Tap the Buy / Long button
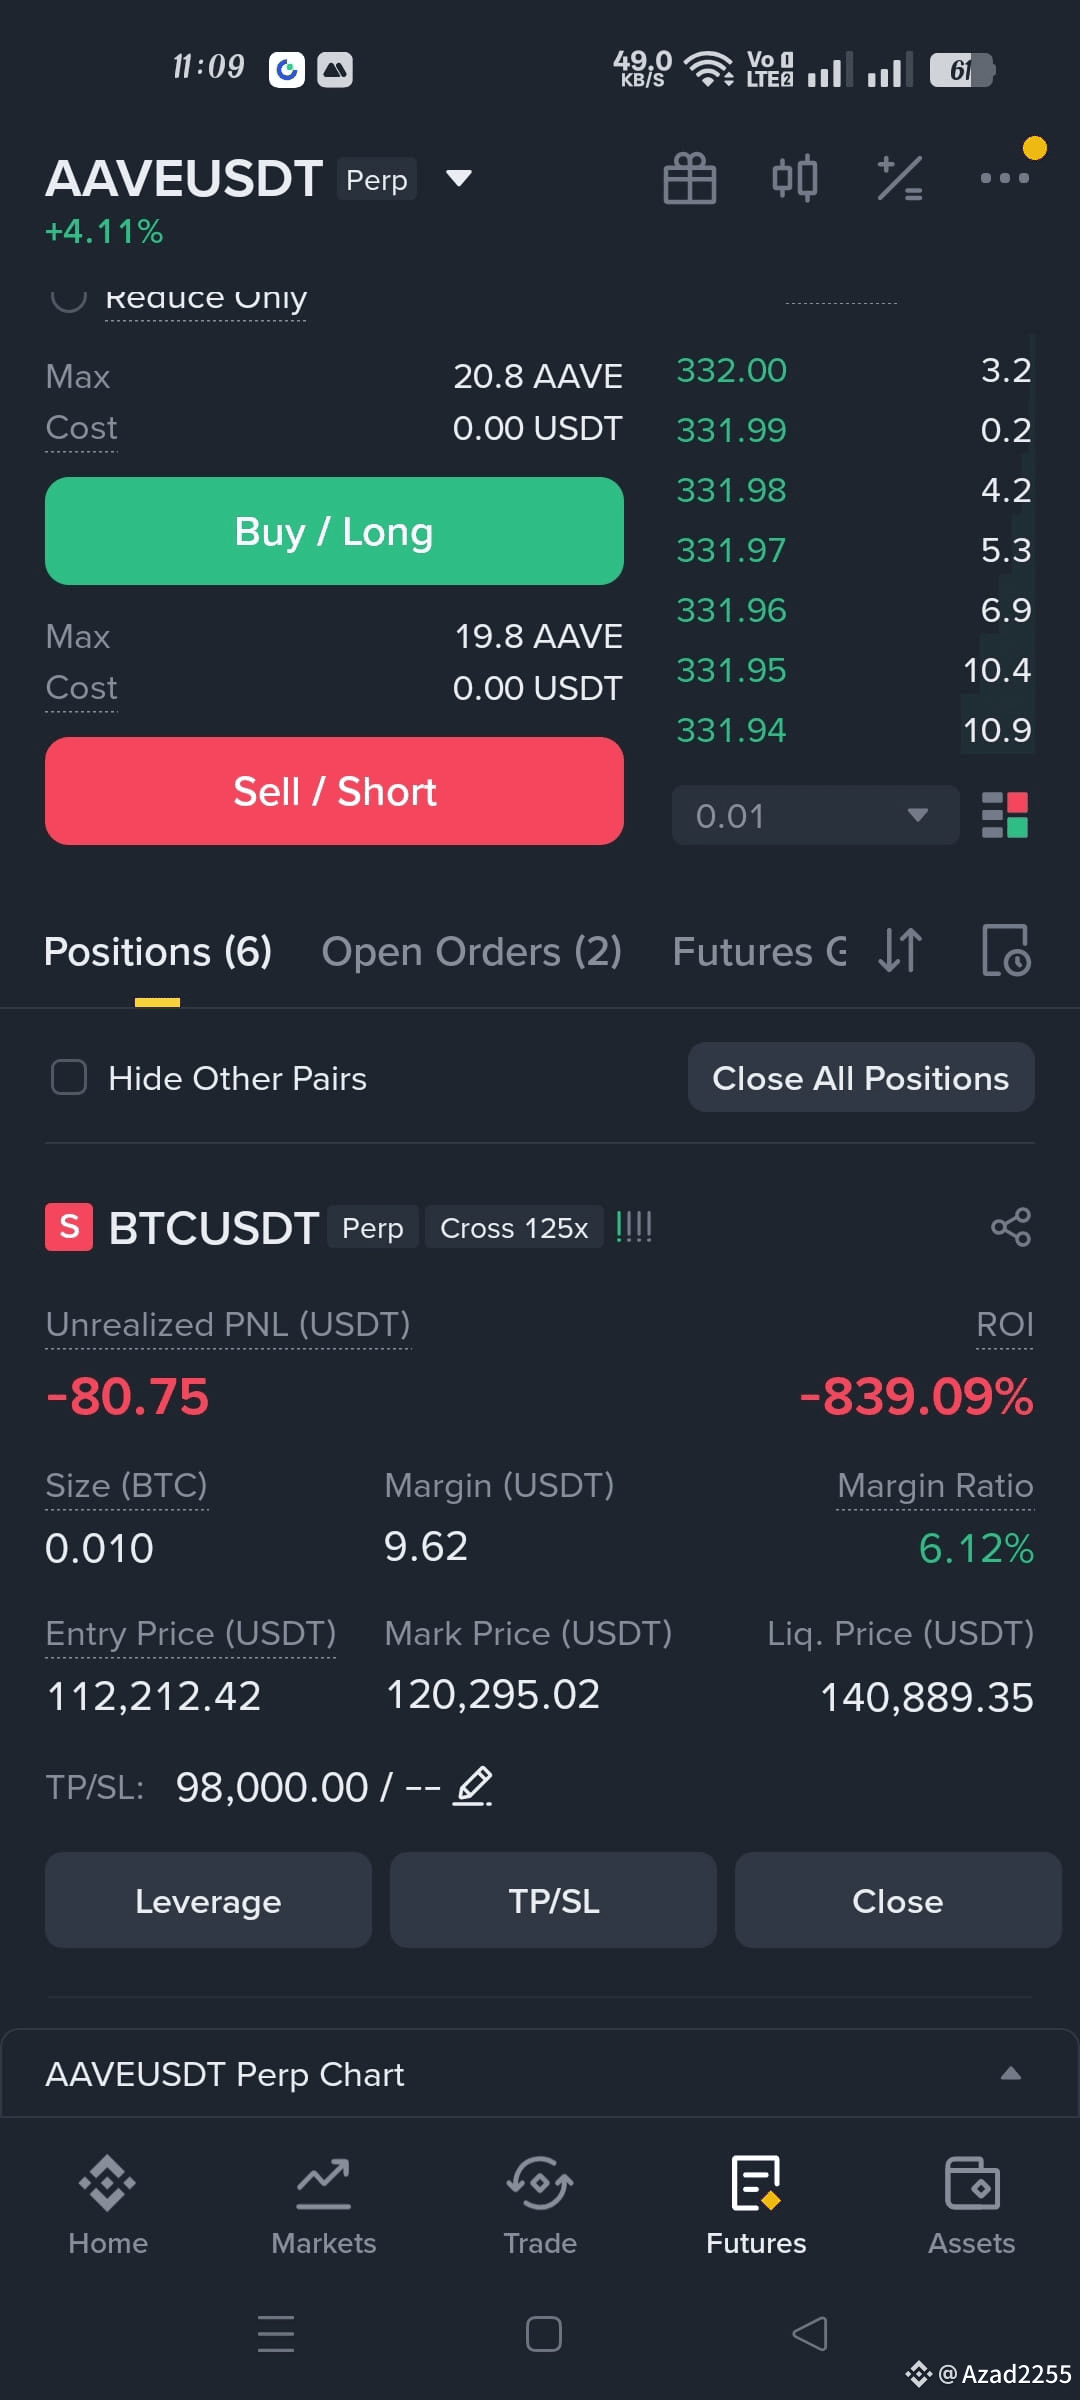This screenshot has height=2400, width=1080. (x=334, y=531)
